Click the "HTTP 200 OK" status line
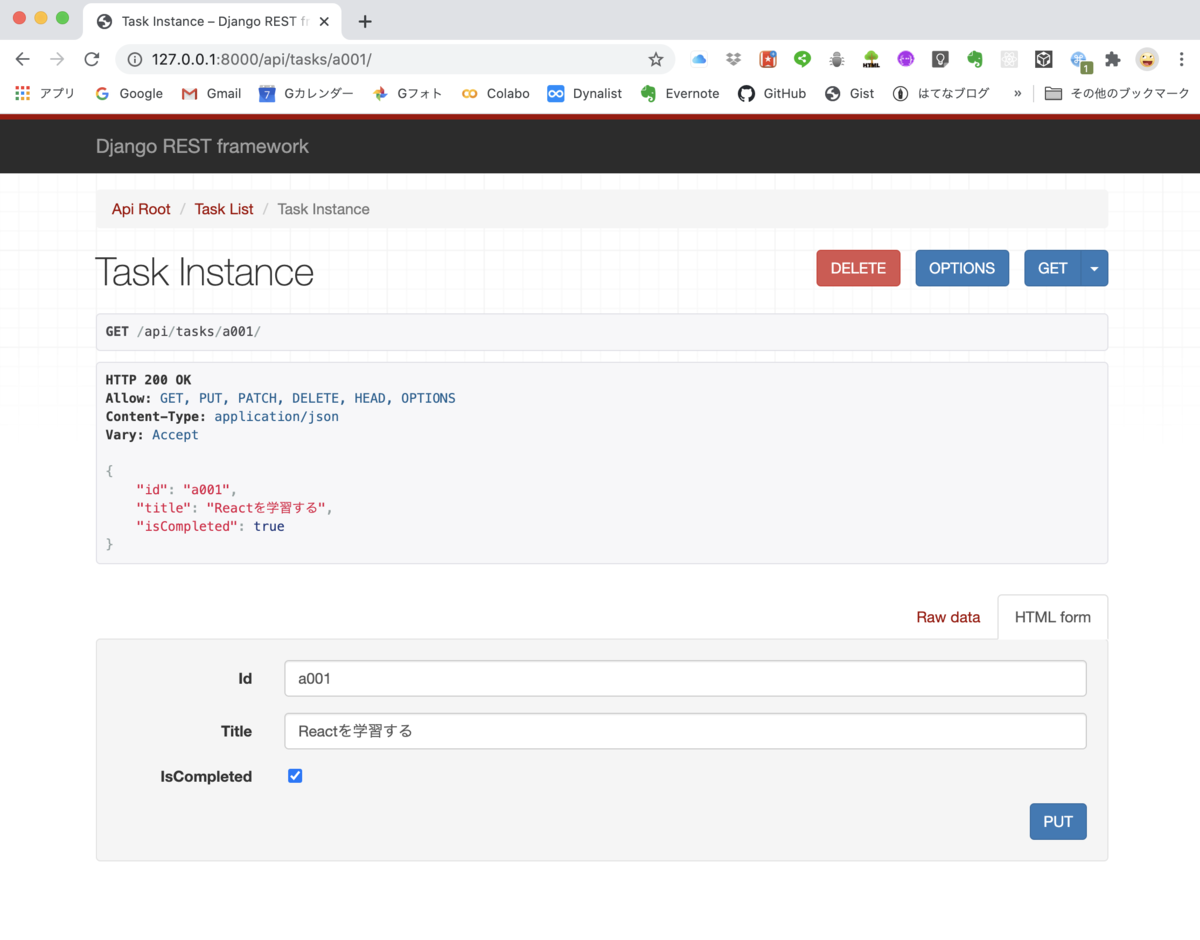Image resolution: width=1200 pixels, height=940 pixels. pyautogui.click(x=148, y=380)
